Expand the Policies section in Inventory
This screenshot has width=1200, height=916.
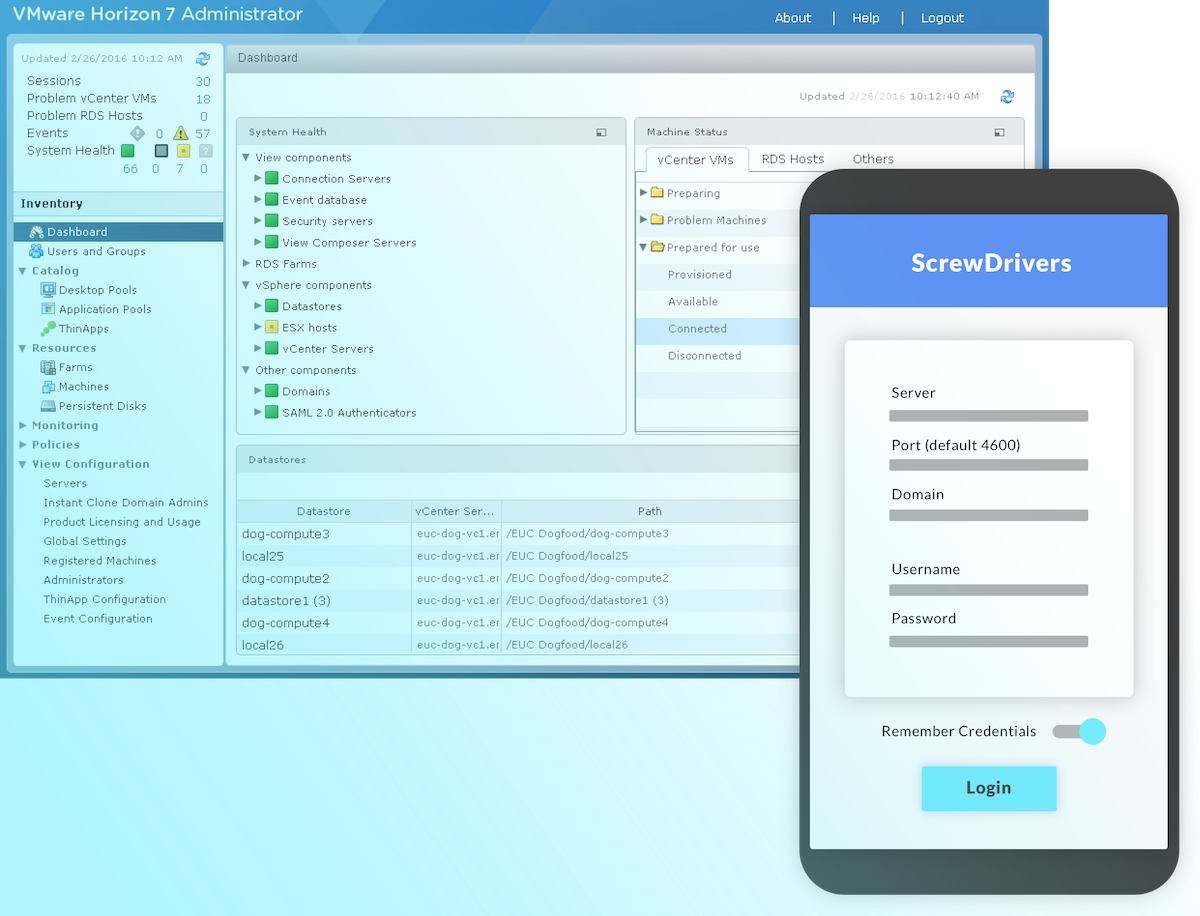coord(22,444)
